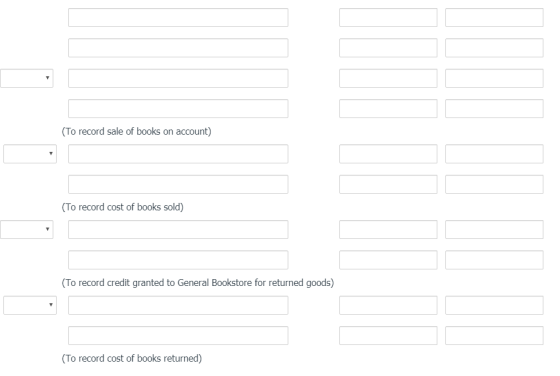Screen dimensions: 560x376
Task: Open the date dropdown for the sale on account entry
Action: pos(27,78)
